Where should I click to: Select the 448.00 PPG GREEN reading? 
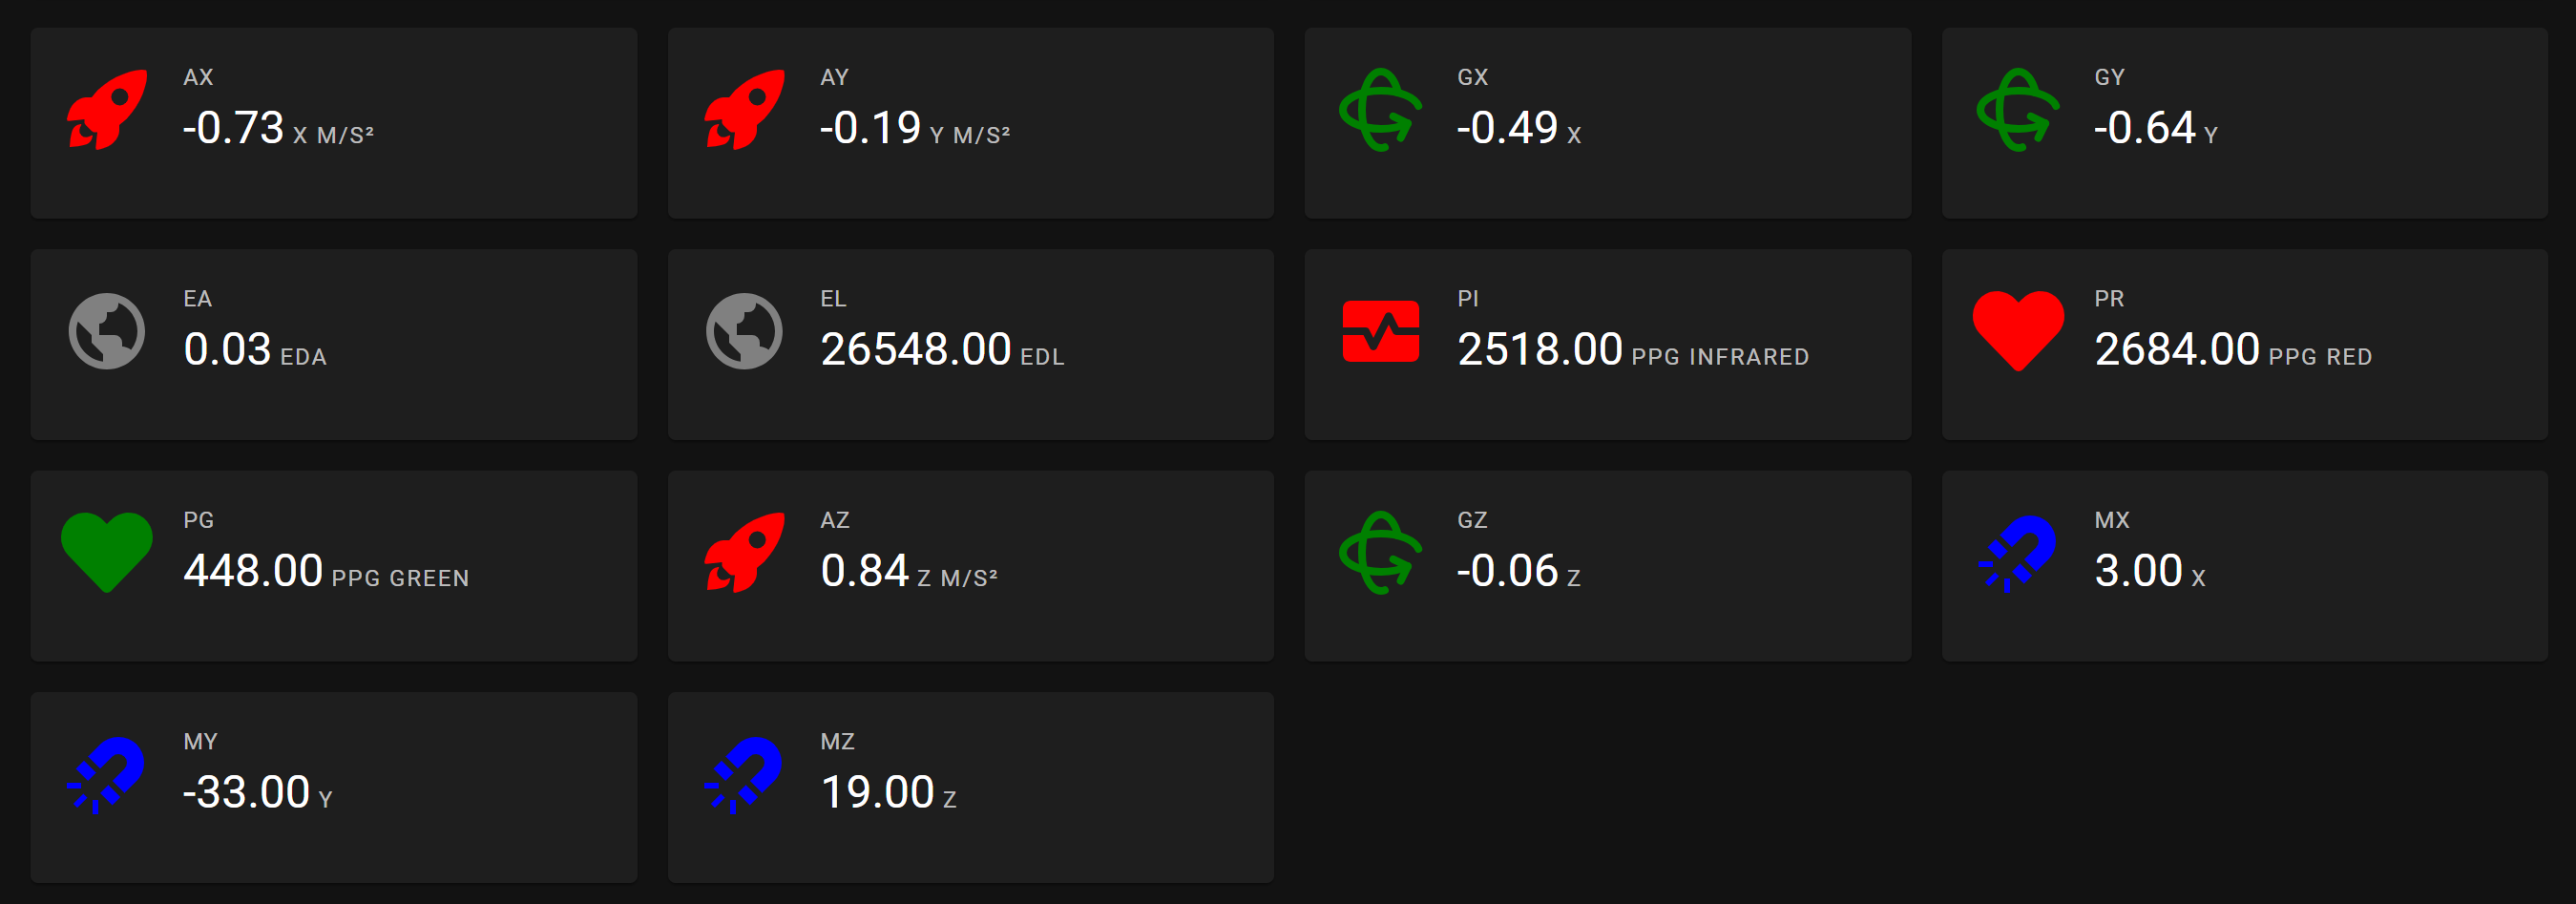coord(326,572)
